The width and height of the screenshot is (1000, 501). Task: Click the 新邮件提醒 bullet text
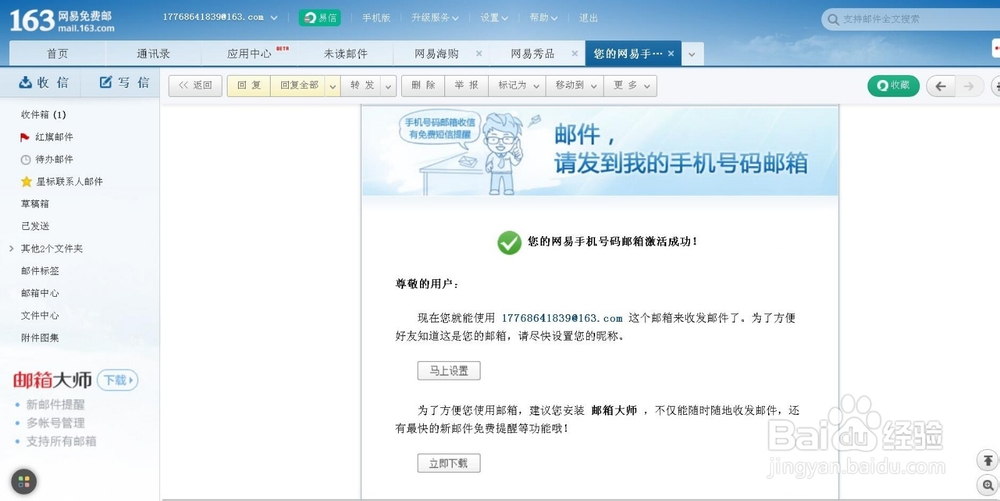pyautogui.click(x=55, y=405)
